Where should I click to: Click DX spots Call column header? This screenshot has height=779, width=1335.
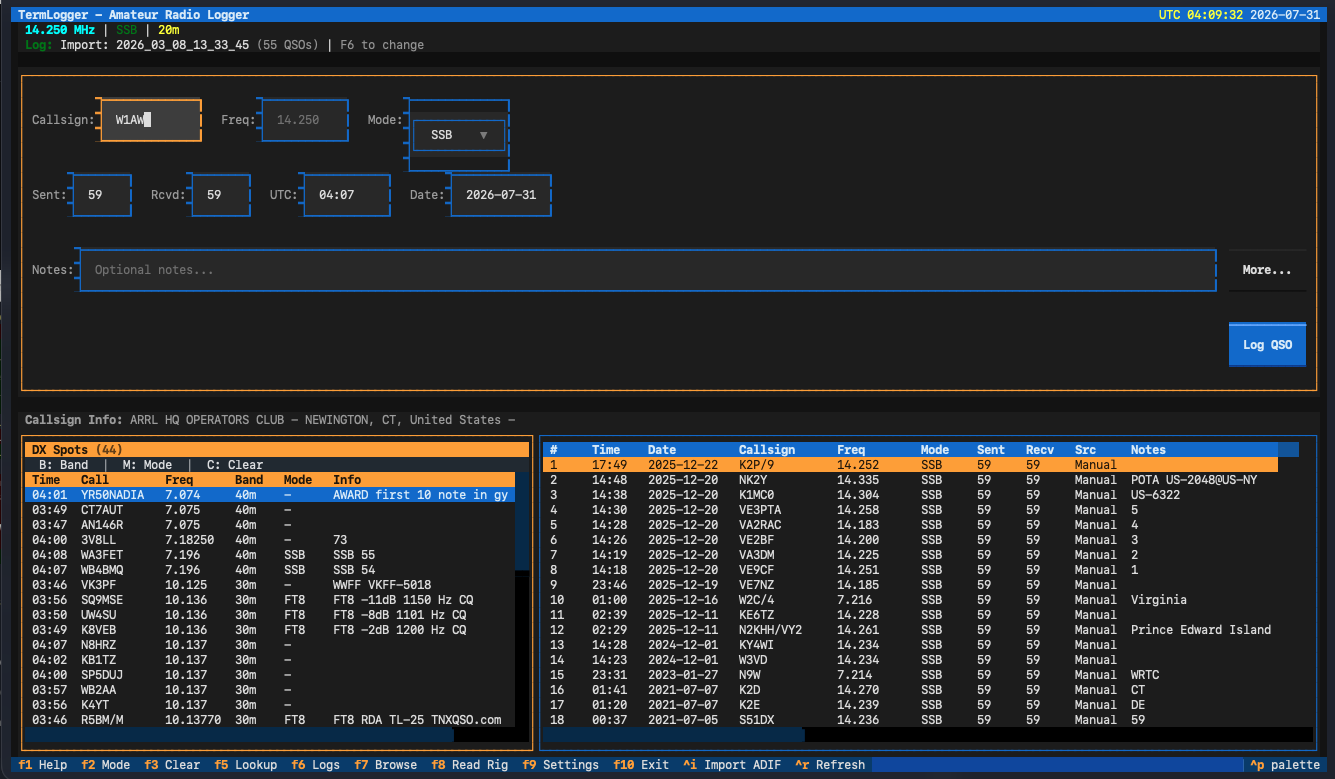[x=95, y=480]
